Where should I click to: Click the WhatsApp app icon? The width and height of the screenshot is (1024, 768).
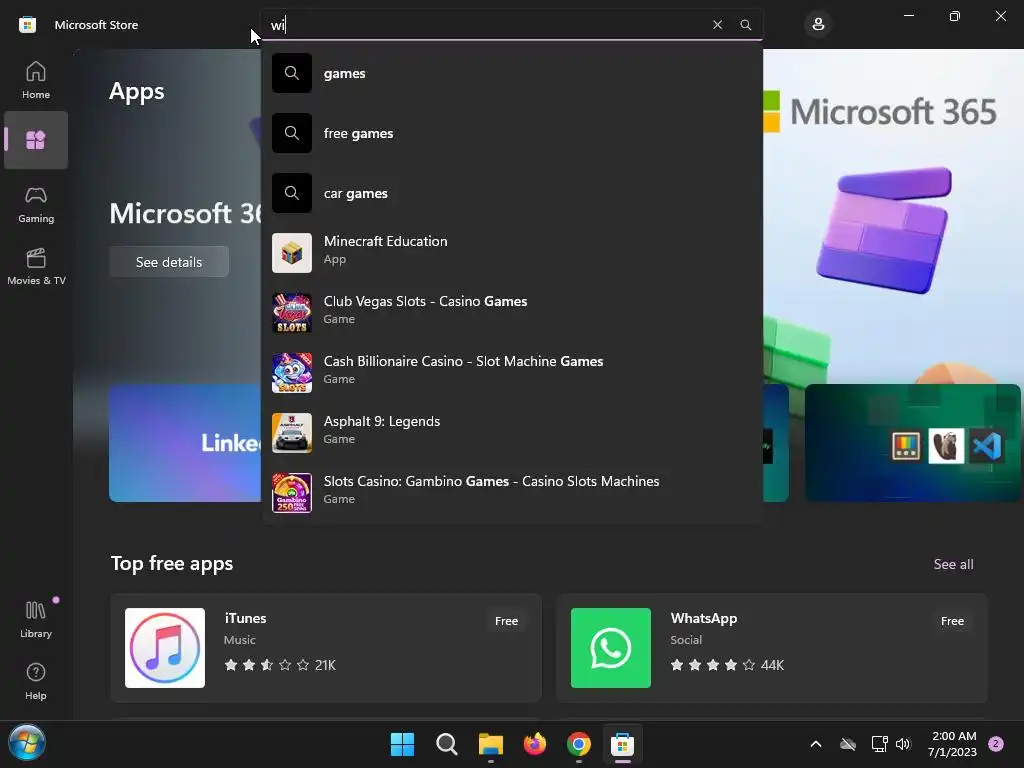click(x=611, y=648)
